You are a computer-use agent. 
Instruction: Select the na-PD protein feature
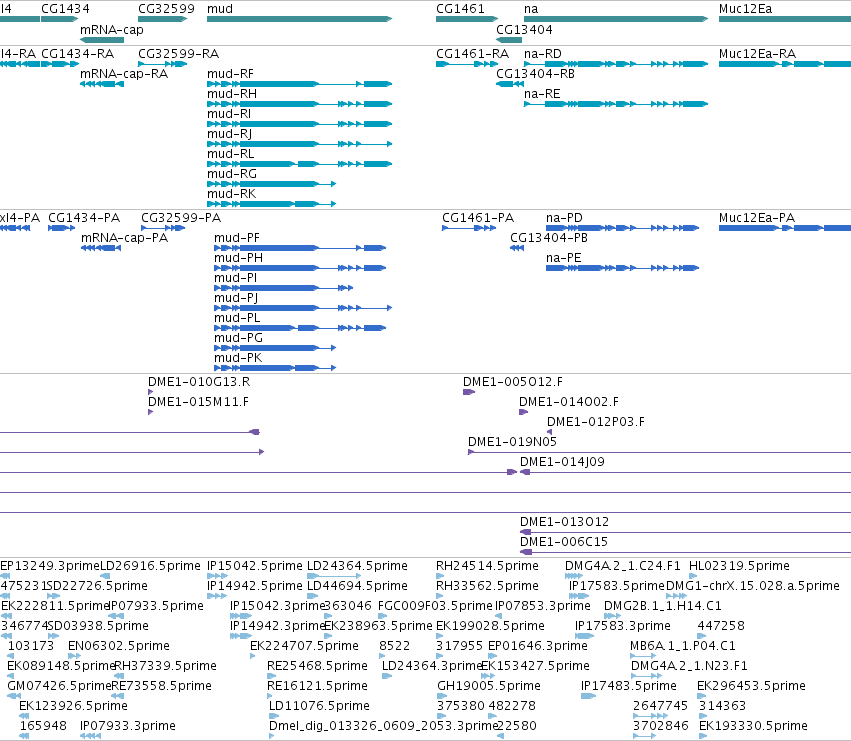[x=623, y=228]
